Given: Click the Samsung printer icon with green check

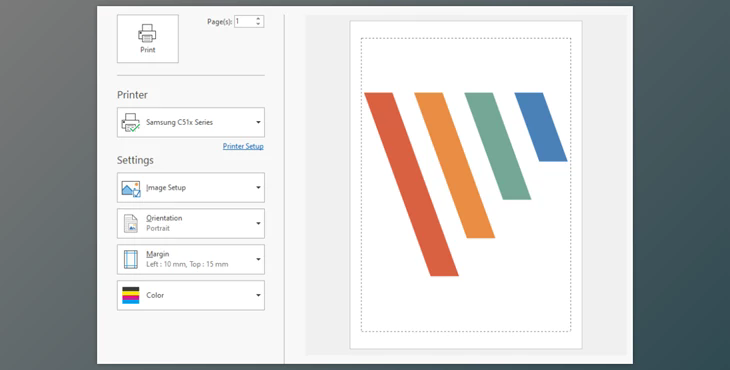Looking at the screenshot, I should click(x=130, y=122).
